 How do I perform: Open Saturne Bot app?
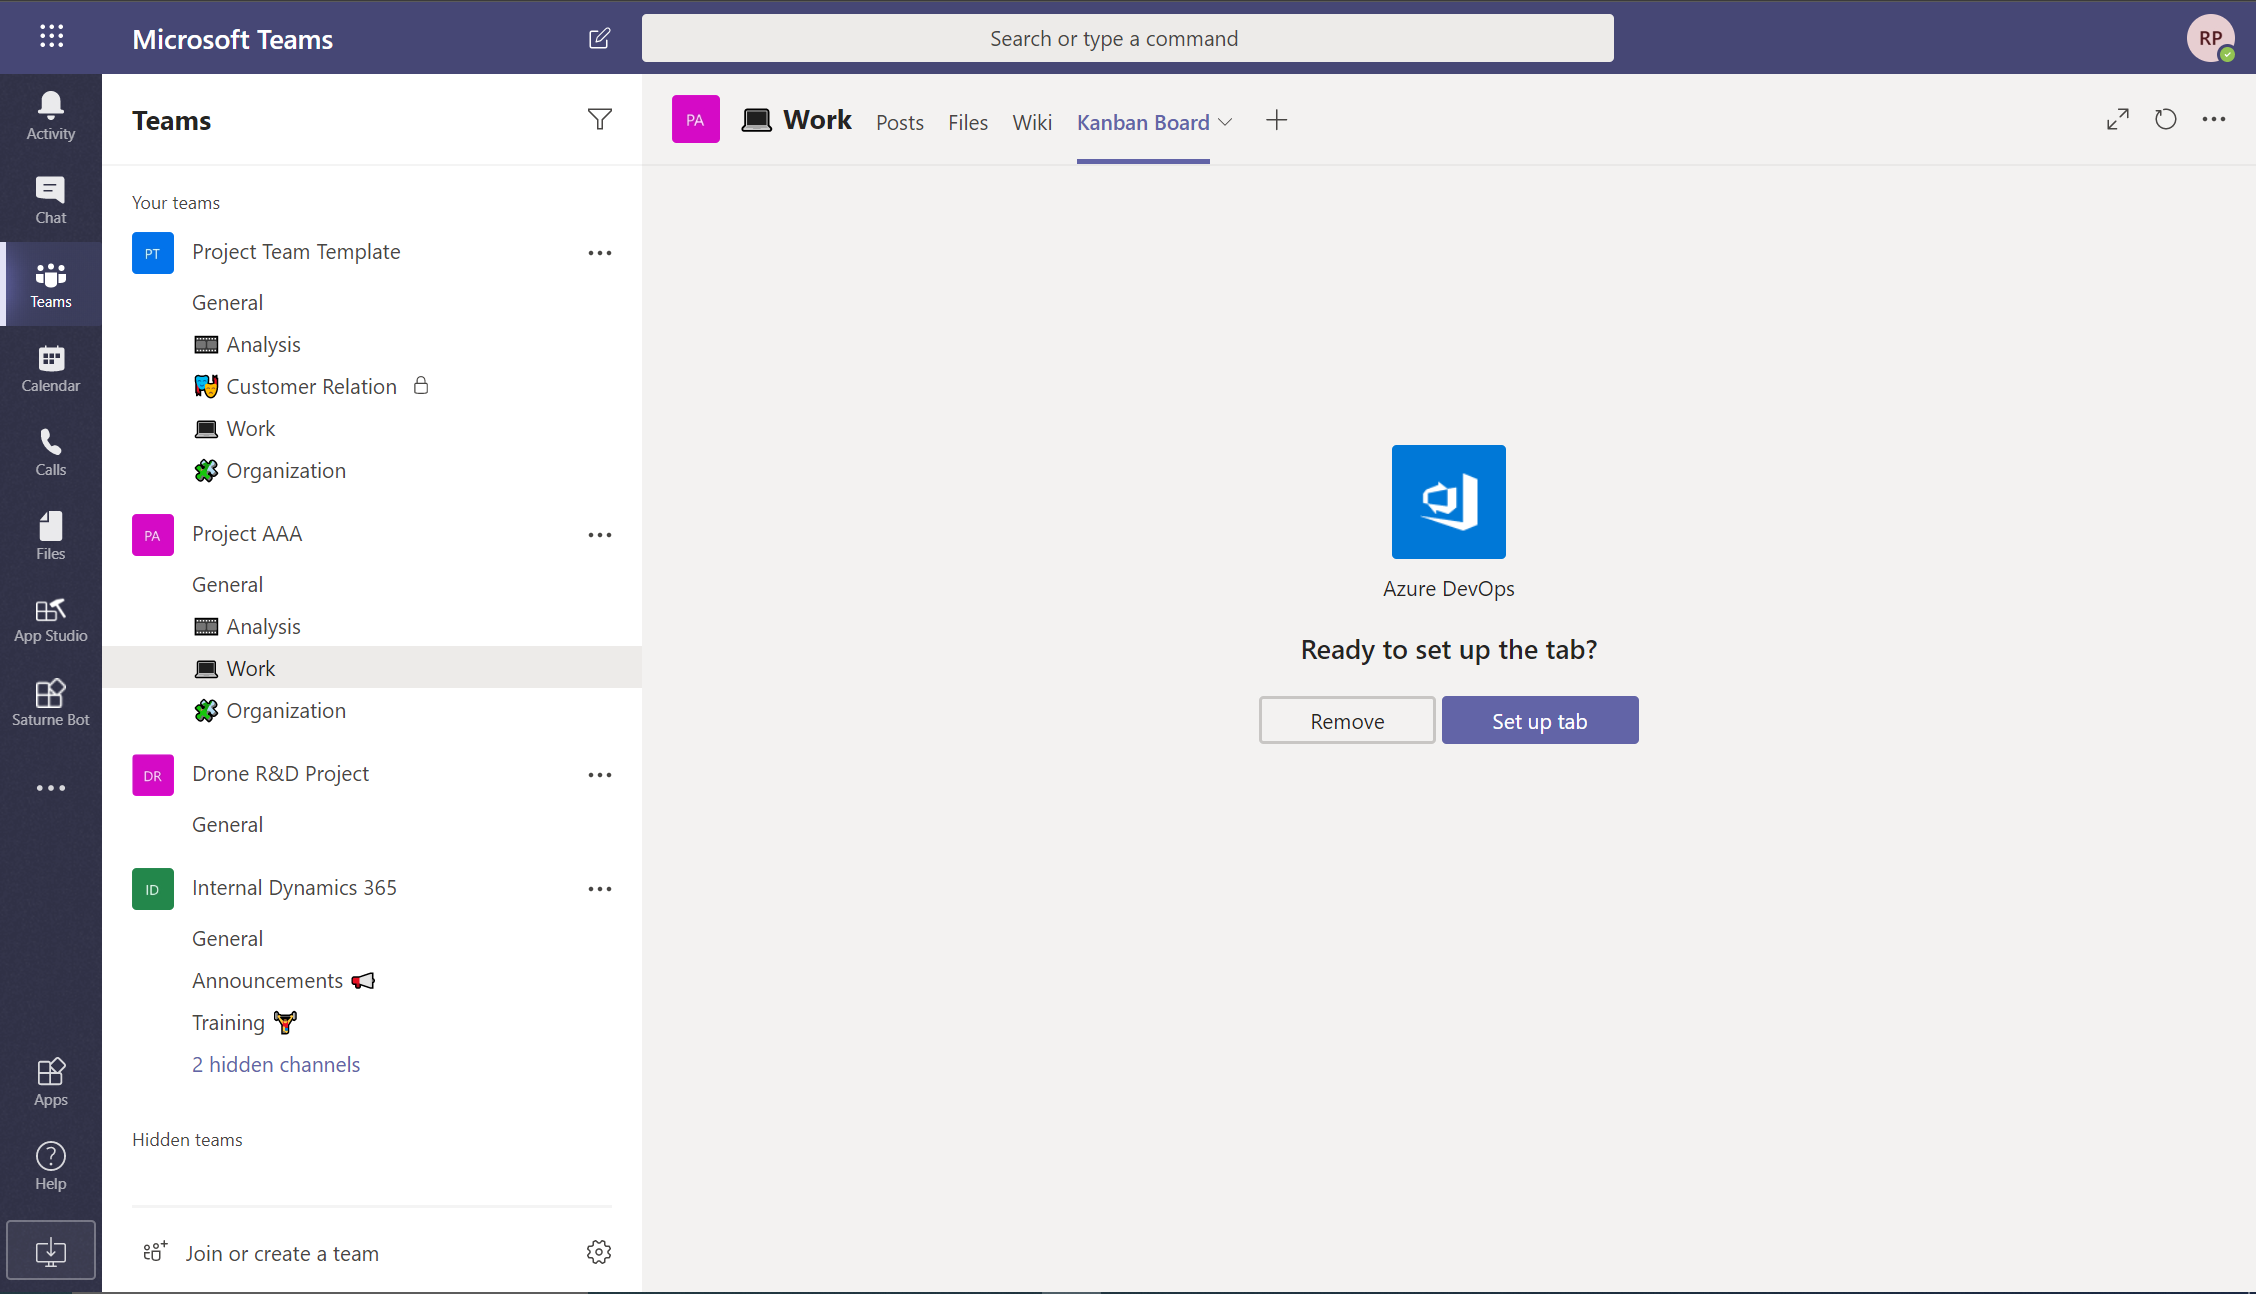[51, 704]
